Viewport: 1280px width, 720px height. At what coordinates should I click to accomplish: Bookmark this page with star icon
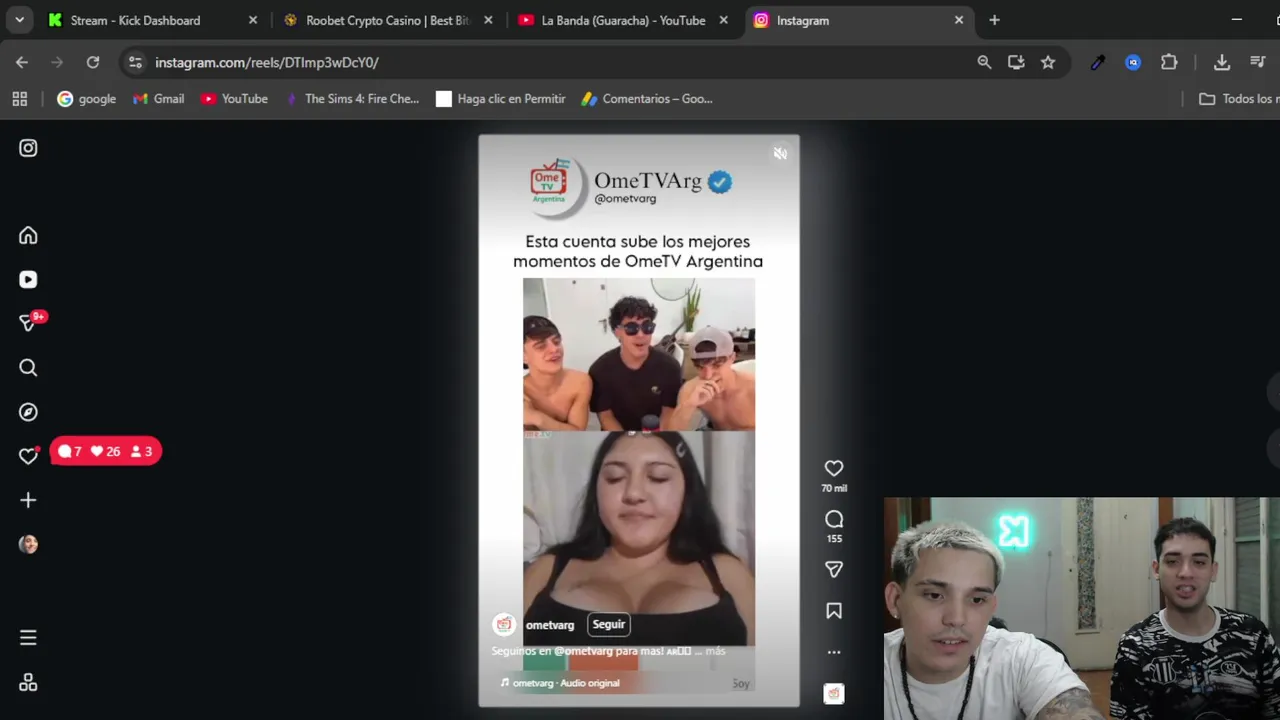click(x=1048, y=62)
